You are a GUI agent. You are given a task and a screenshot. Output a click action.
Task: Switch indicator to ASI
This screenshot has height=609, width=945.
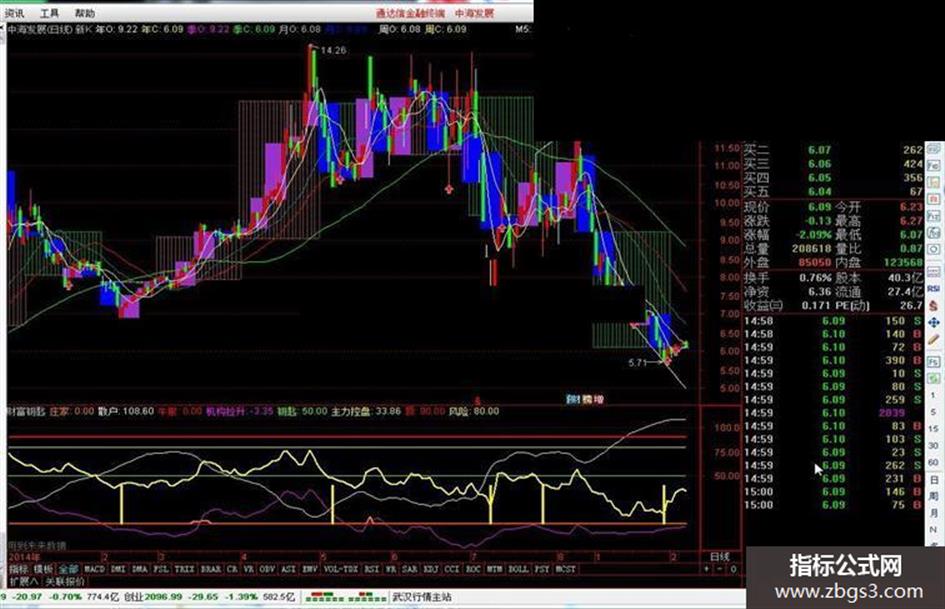[x=289, y=569]
